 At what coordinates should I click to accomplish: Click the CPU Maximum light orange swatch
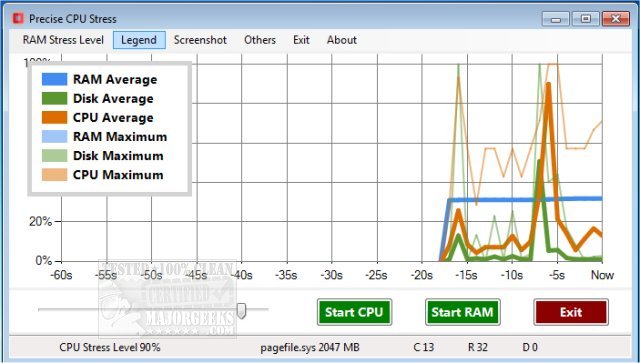[x=54, y=175]
